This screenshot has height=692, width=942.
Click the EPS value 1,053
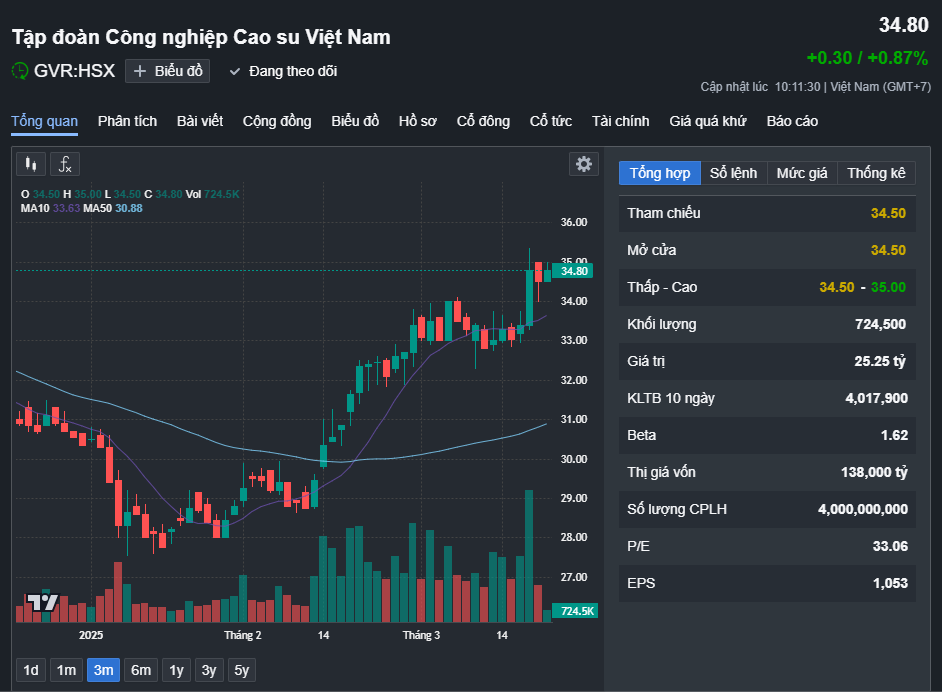click(890, 583)
